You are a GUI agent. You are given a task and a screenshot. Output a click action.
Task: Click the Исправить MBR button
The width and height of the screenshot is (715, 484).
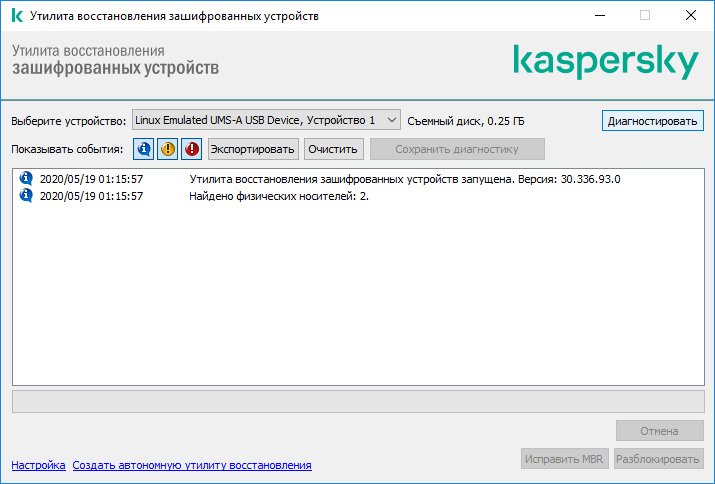[564, 458]
